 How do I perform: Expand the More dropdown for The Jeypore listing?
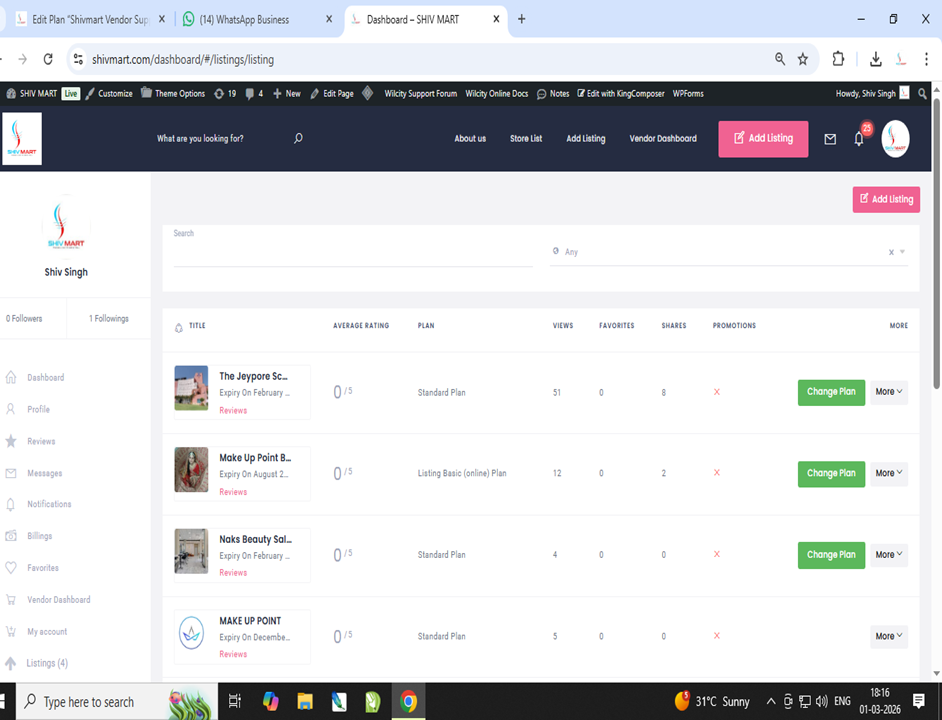pyautogui.click(x=888, y=392)
